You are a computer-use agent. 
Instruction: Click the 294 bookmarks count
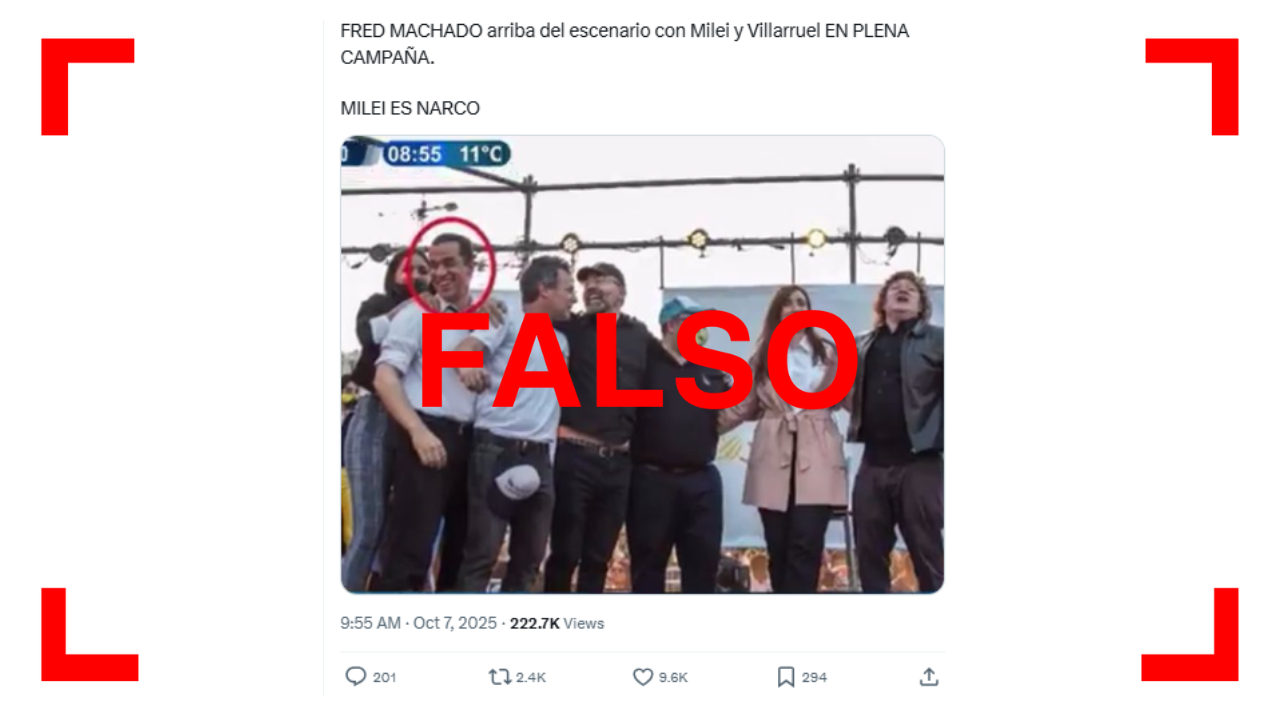tap(814, 678)
